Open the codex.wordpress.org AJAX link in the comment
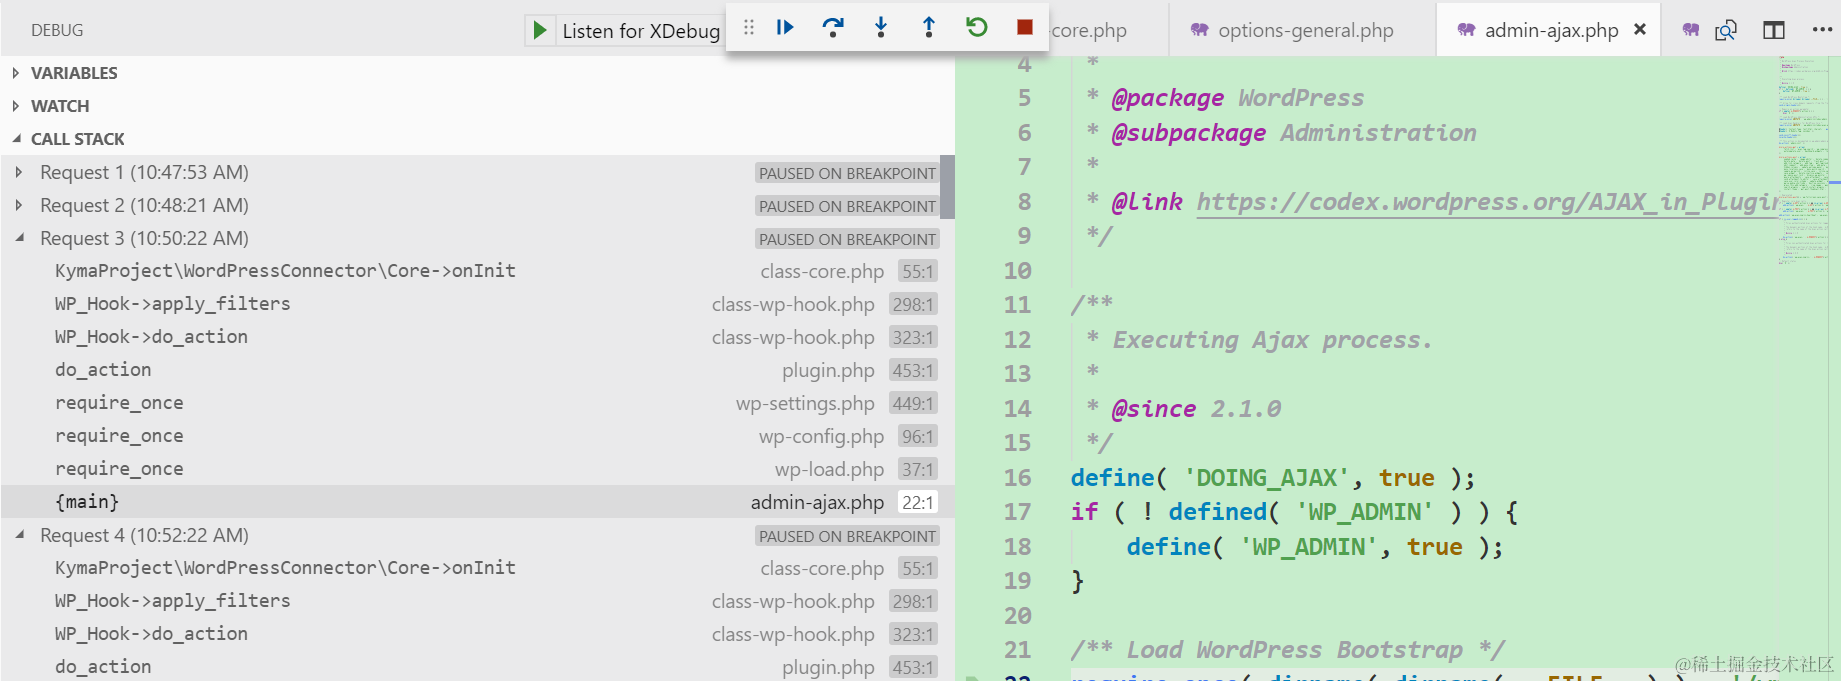 1486,203
